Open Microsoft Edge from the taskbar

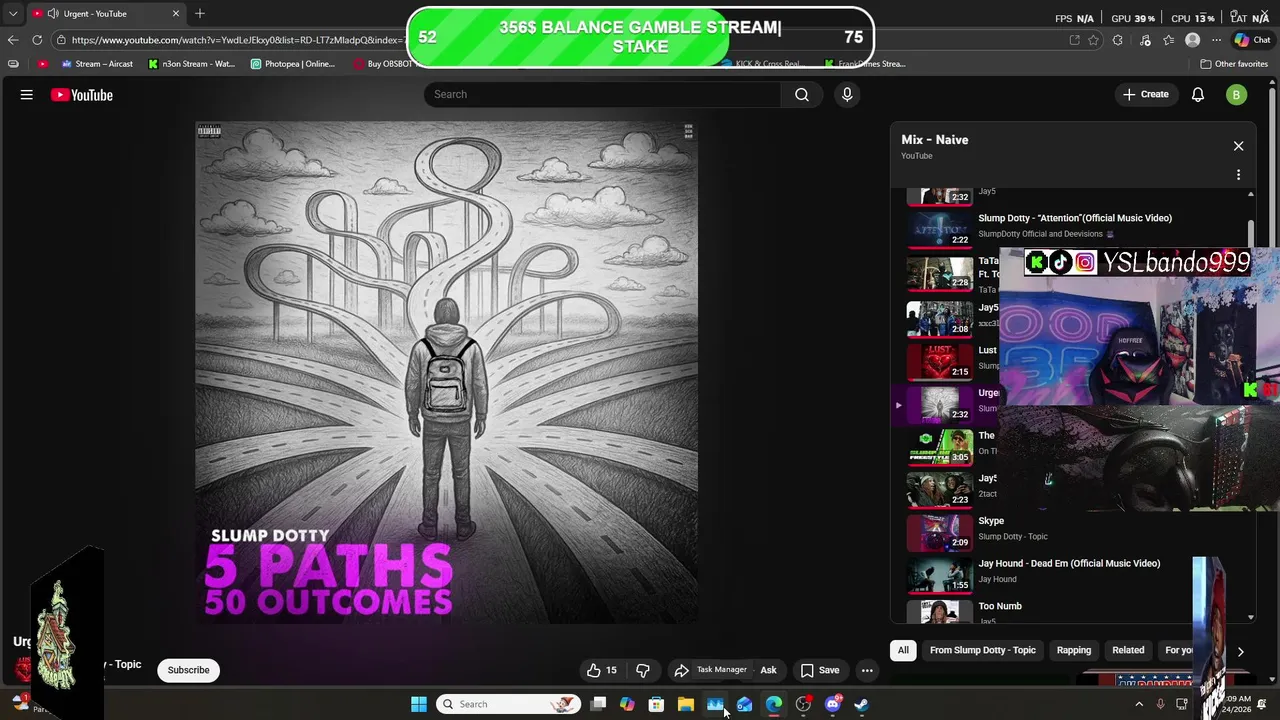[774, 704]
